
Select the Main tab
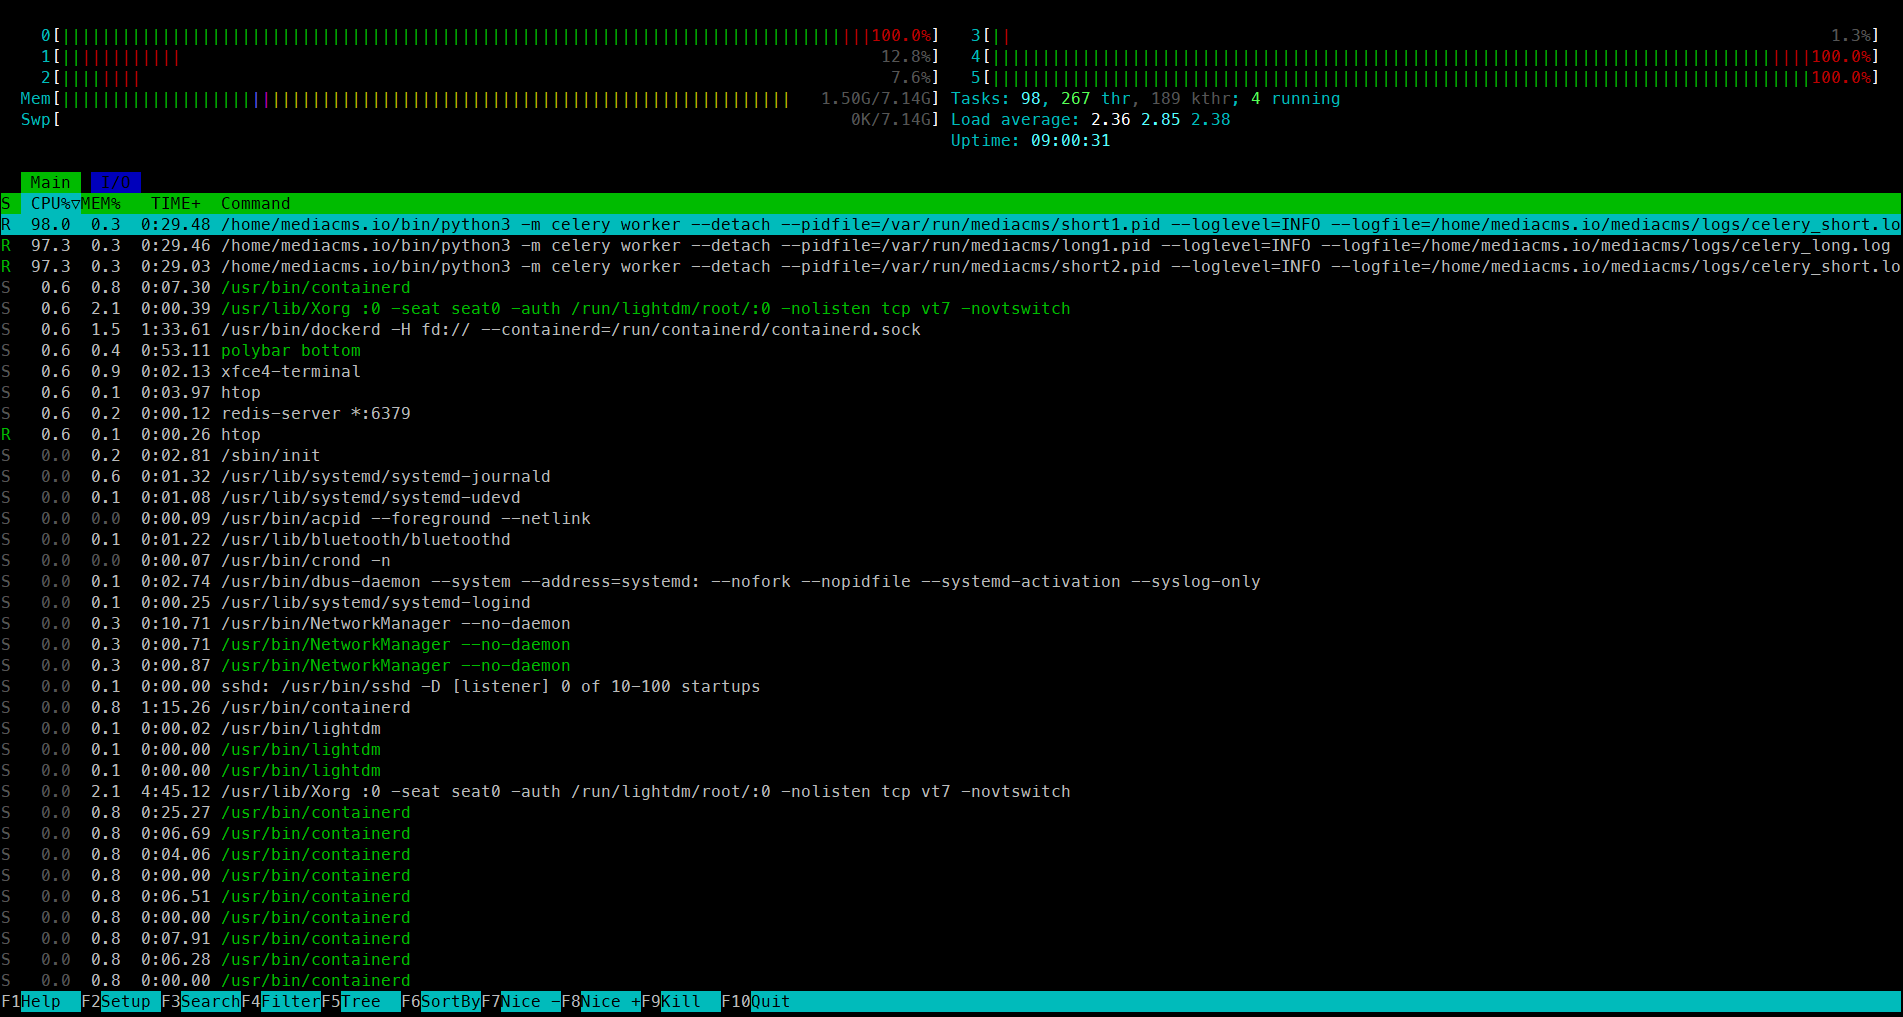point(50,182)
